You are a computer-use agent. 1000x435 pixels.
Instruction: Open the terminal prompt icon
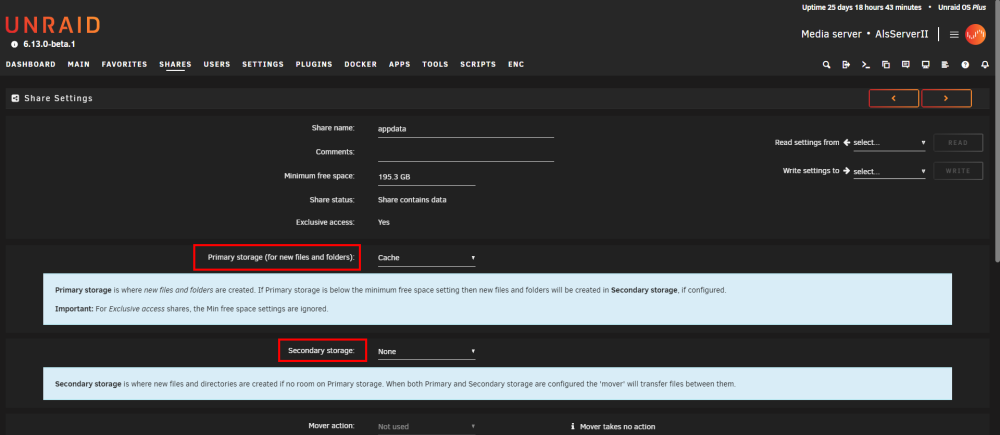pos(865,64)
